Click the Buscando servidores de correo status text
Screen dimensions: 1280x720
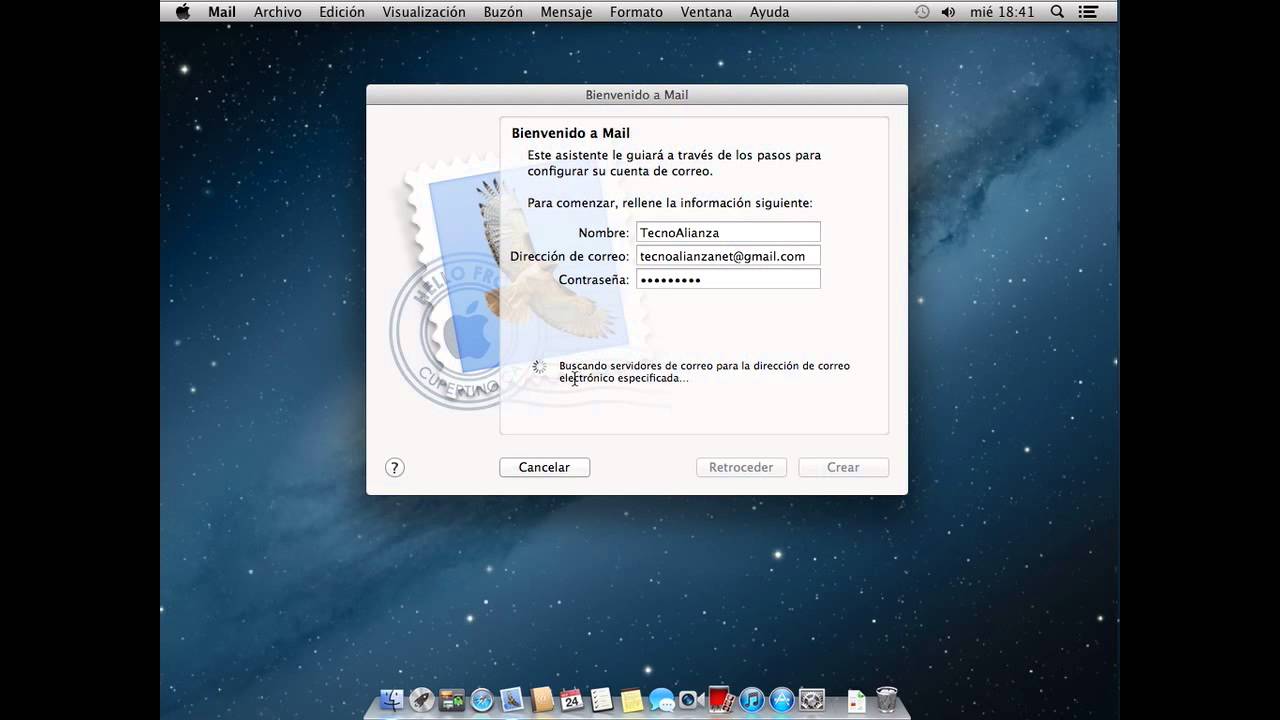704,372
